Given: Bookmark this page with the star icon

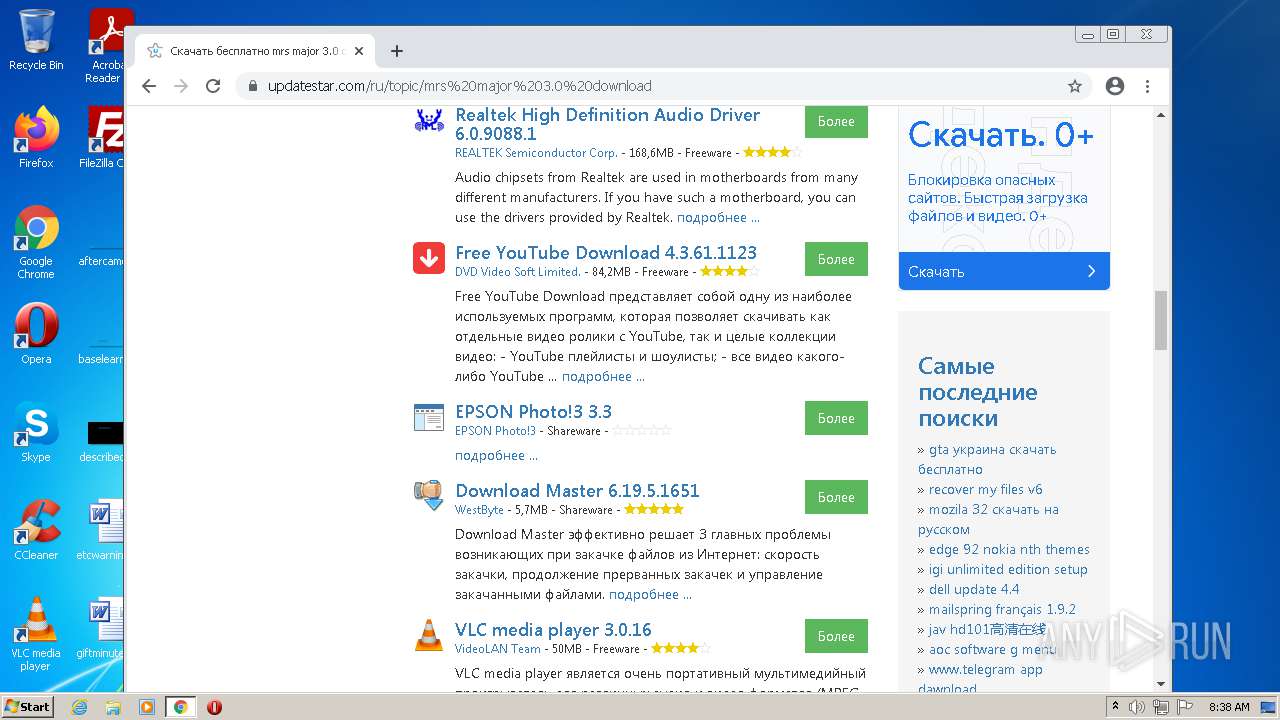Looking at the screenshot, I should [x=1075, y=86].
